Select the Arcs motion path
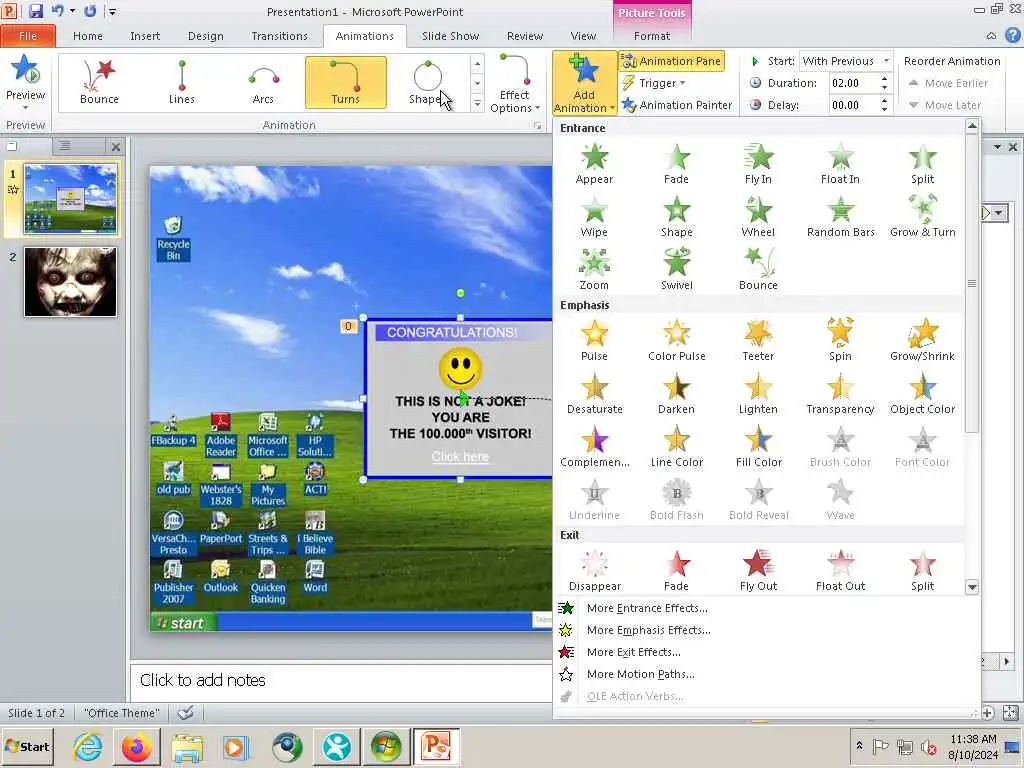 click(263, 82)
